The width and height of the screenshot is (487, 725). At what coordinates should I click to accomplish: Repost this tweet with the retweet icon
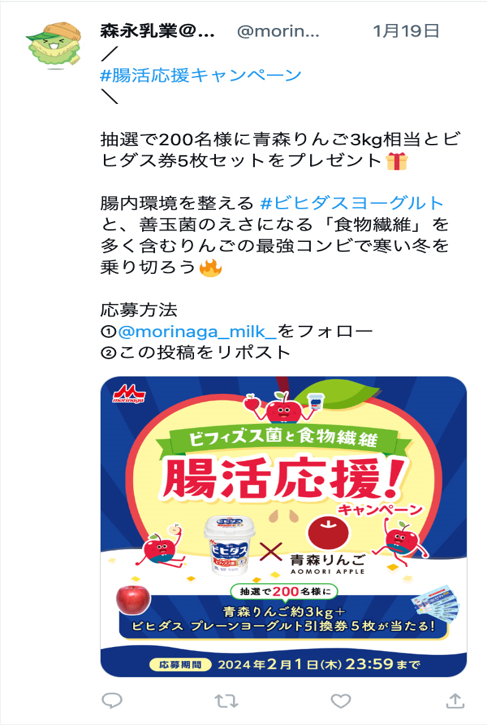pyautogui.click(x=226, y=701)
